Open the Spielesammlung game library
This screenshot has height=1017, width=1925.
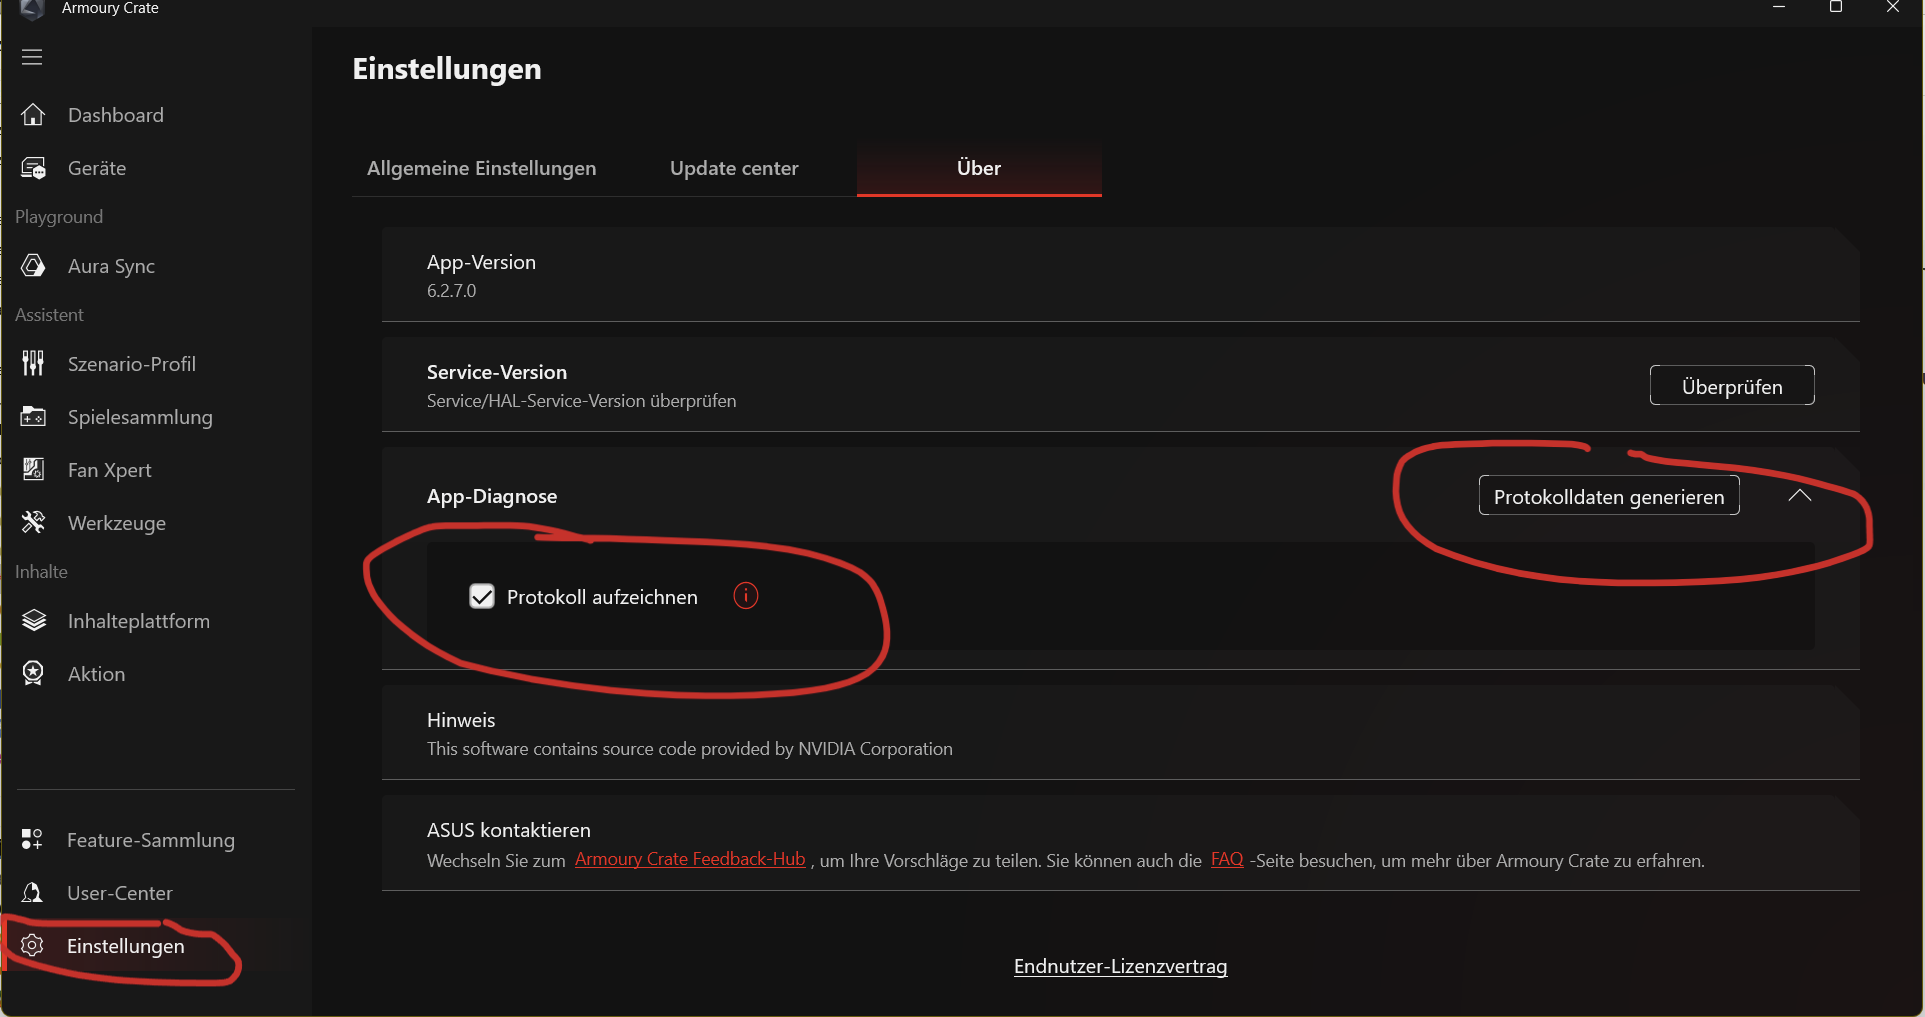[x=140, y=417]
